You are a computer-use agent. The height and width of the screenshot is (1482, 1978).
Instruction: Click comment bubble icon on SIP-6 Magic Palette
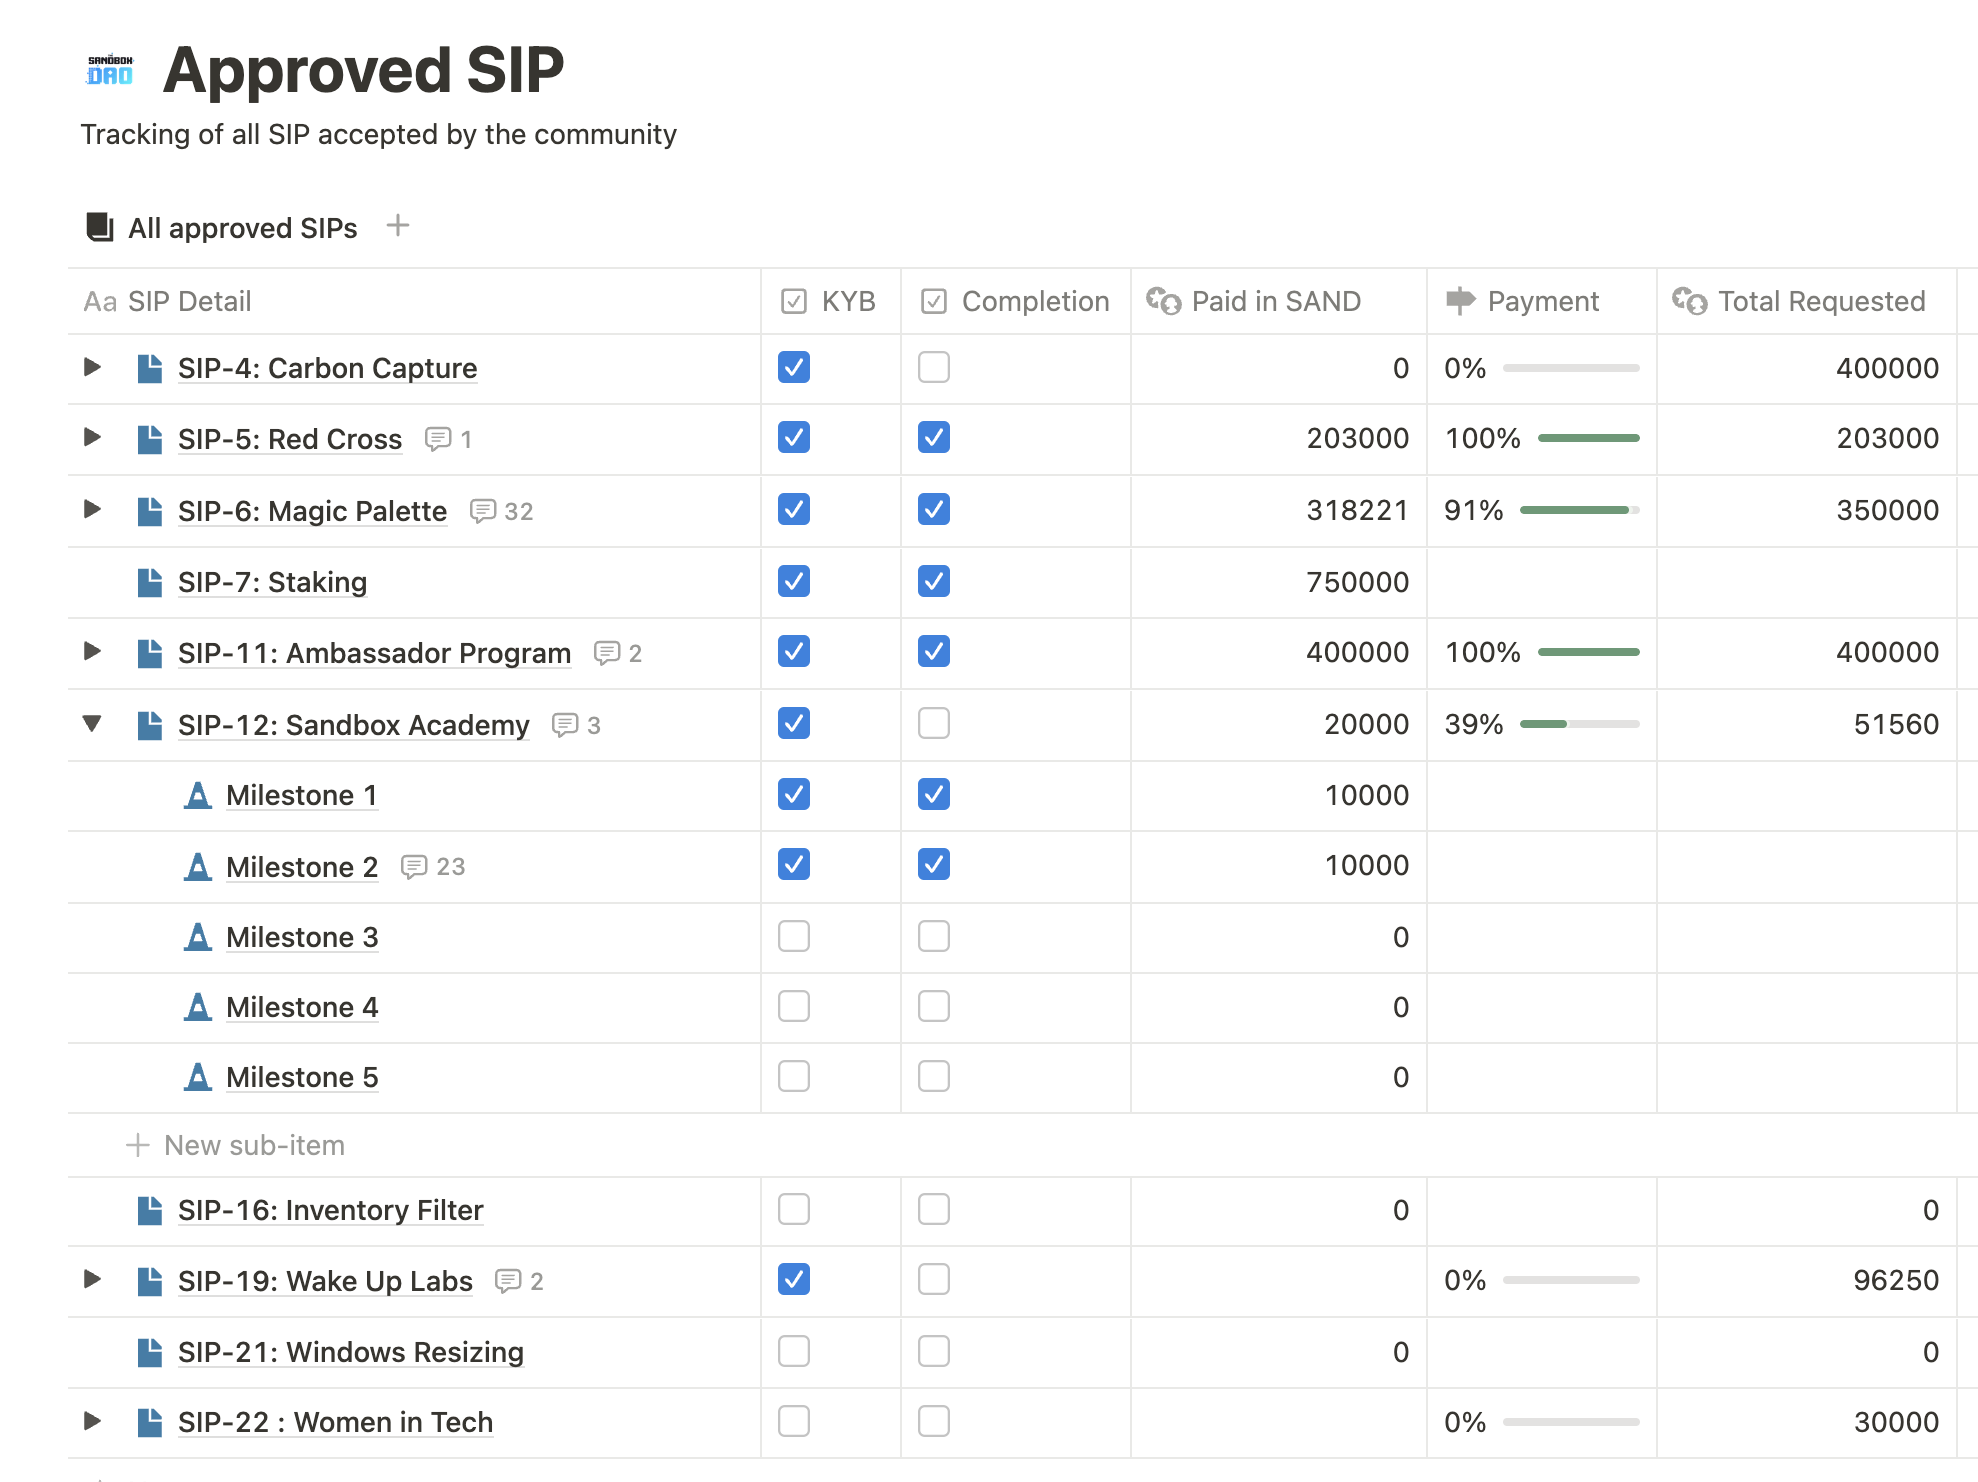pos(483,511)
